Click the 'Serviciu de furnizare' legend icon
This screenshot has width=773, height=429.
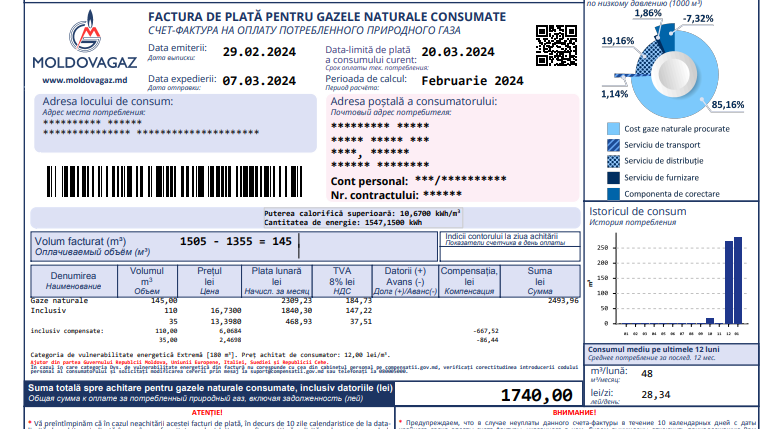coord(612,177)
